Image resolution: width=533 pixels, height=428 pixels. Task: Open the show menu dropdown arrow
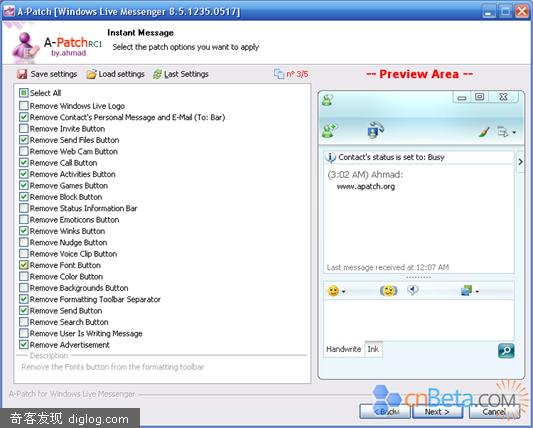[514, 132]
